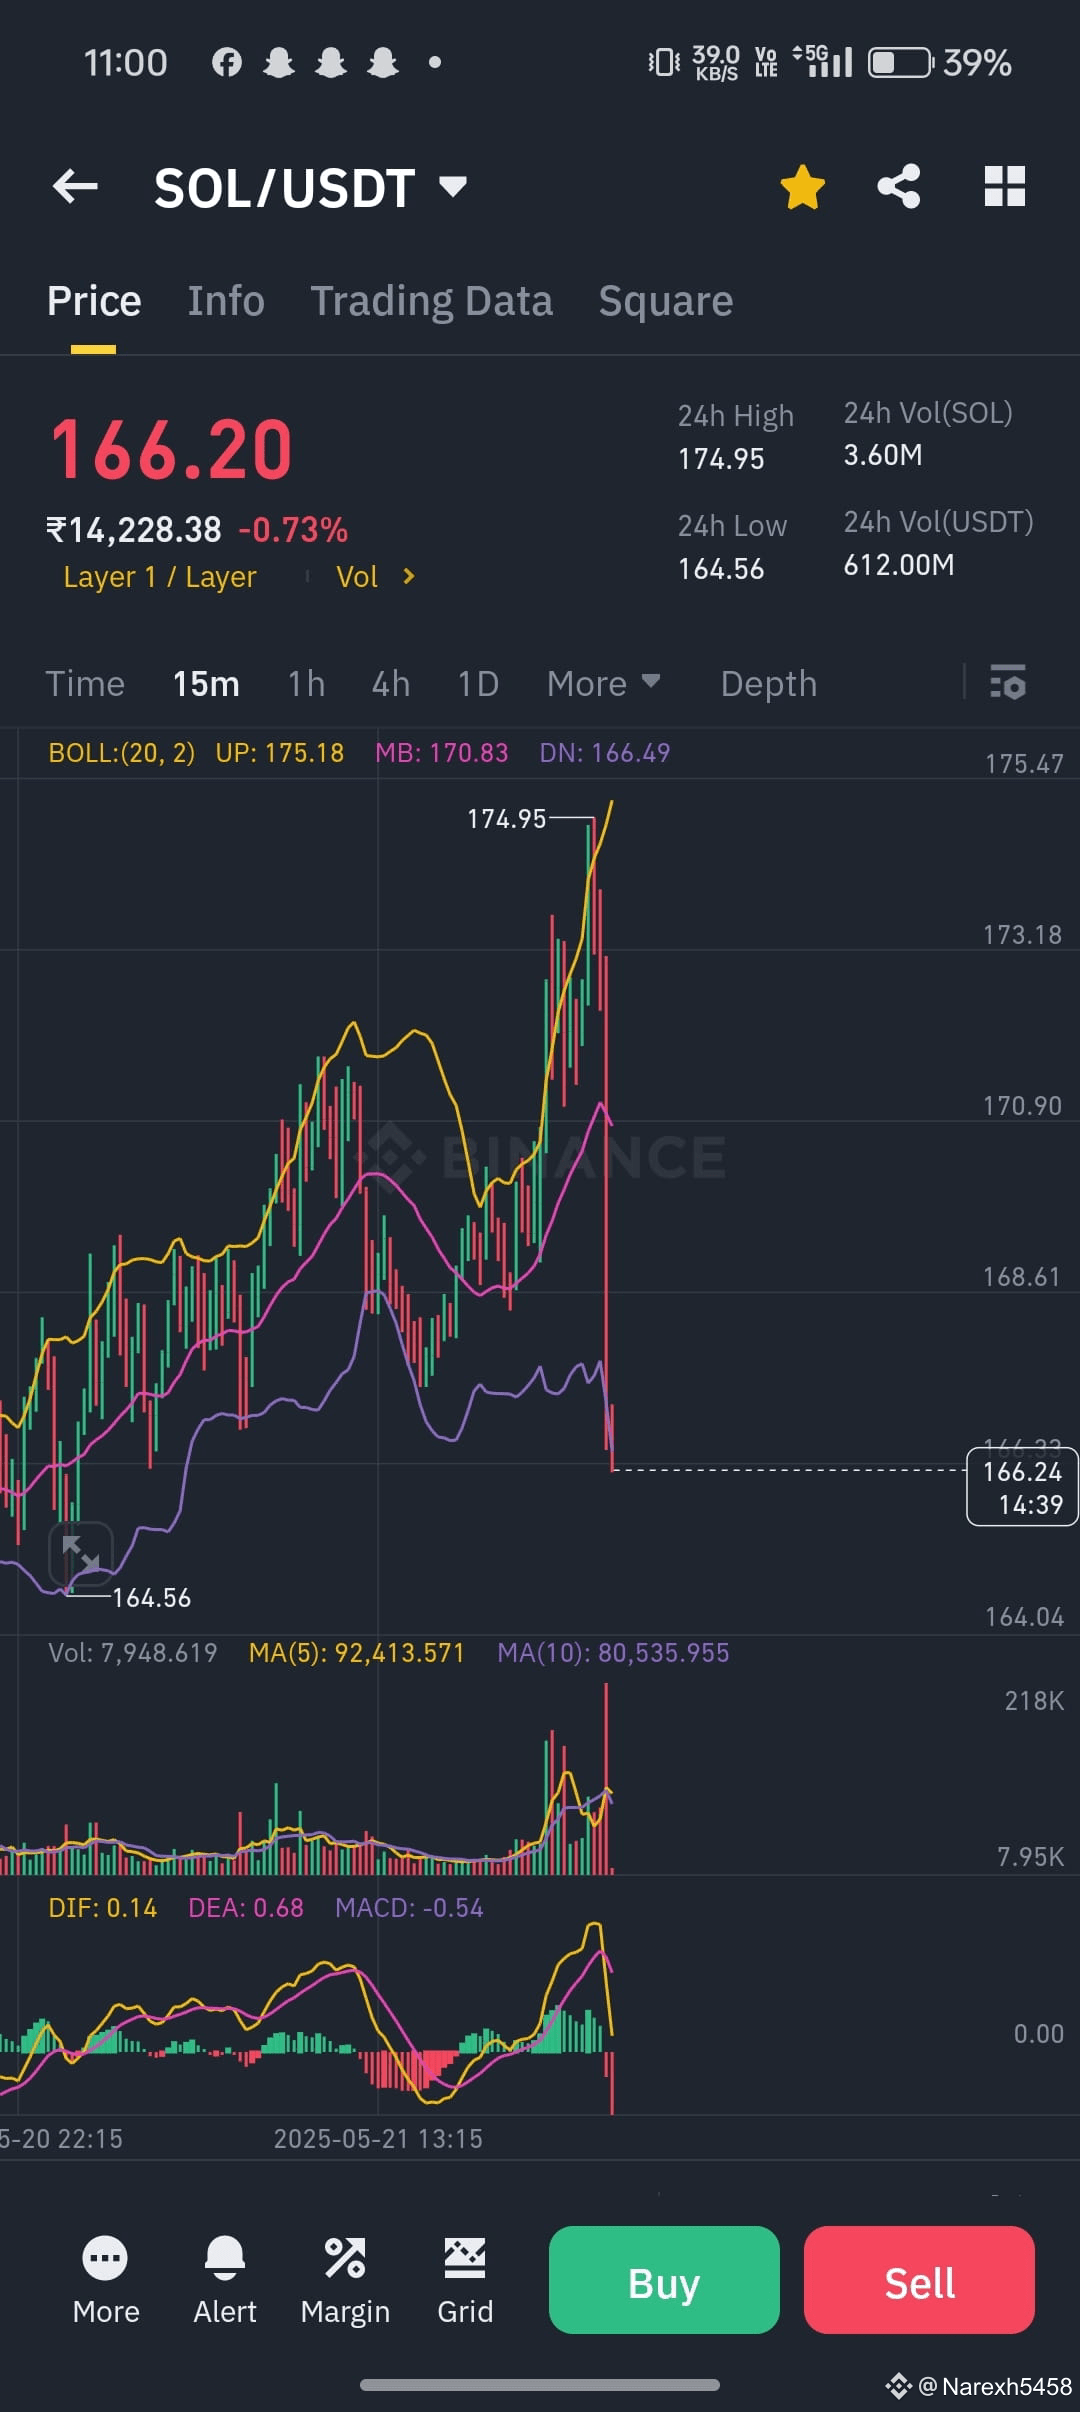Tap the Alert bell icon
The image size is (1080, 2412).
point(225,2259)
